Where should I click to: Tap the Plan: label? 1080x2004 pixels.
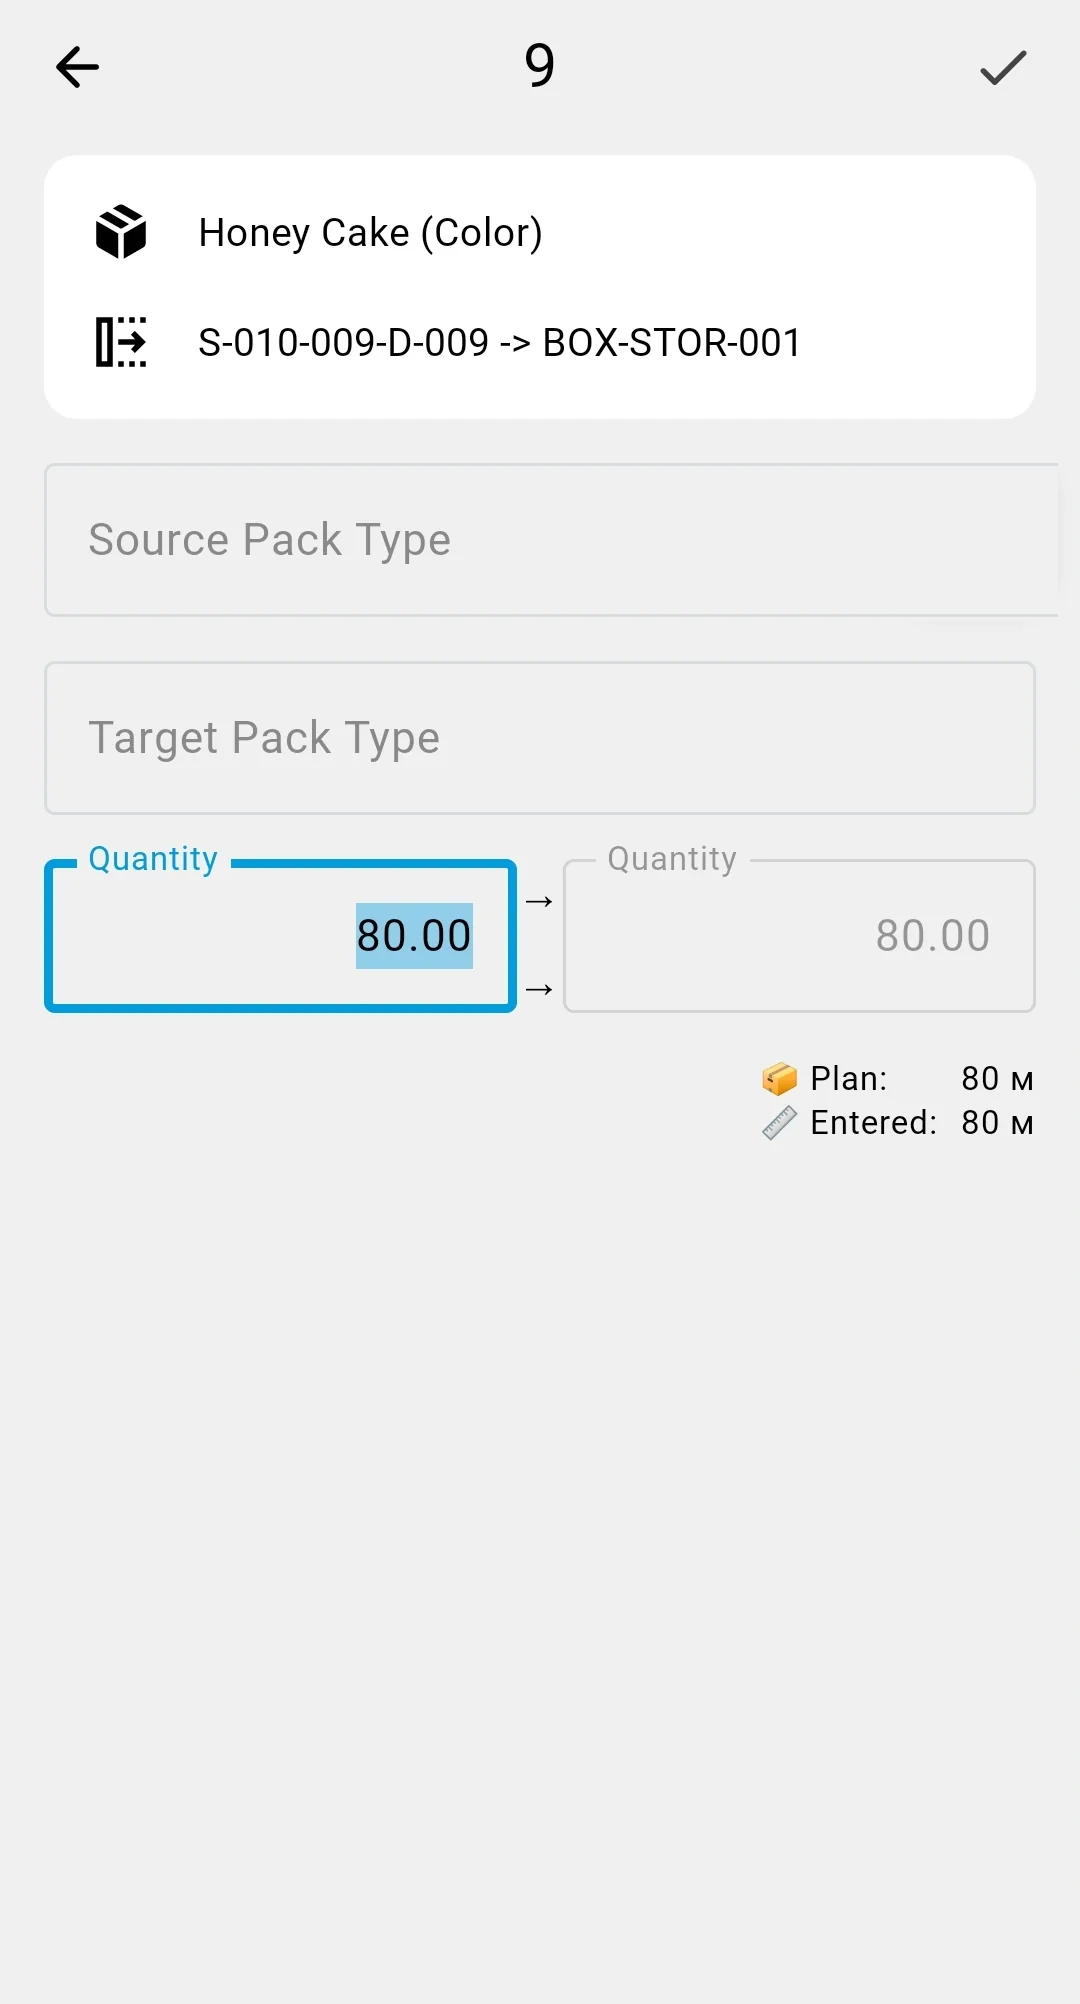point(849,1079)
